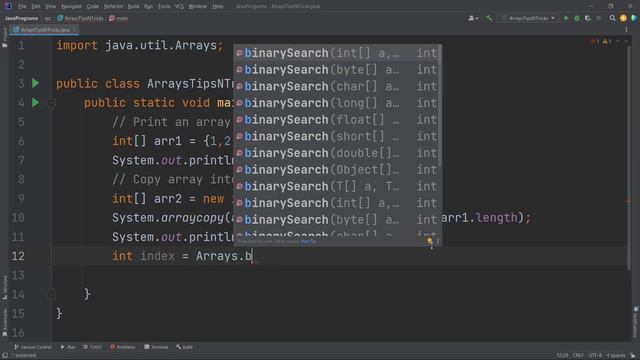Open the Terminal tool window

tap(156, 347)
